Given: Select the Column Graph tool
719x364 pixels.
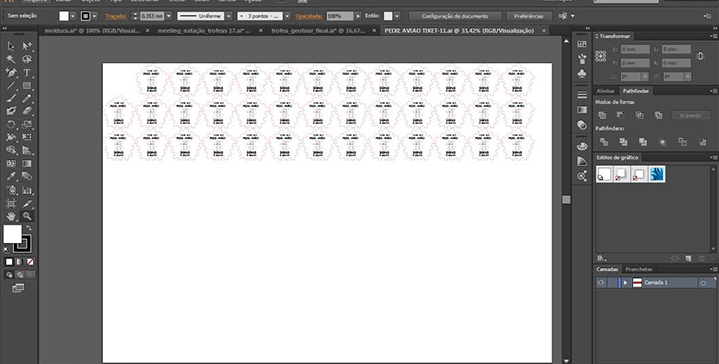Looking at the screenshot, I should [x=27, y=190].
